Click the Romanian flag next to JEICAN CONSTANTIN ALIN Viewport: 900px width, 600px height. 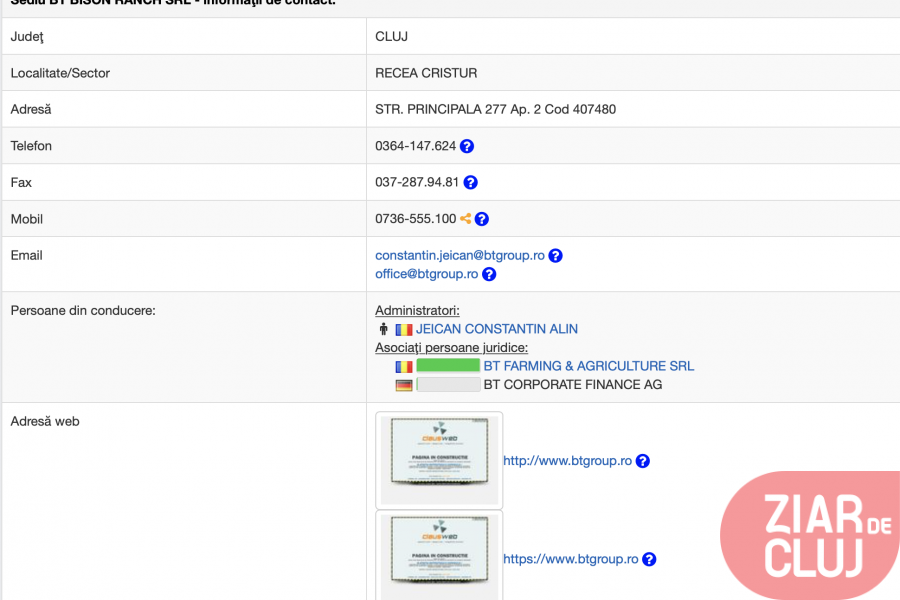point(404,330)
